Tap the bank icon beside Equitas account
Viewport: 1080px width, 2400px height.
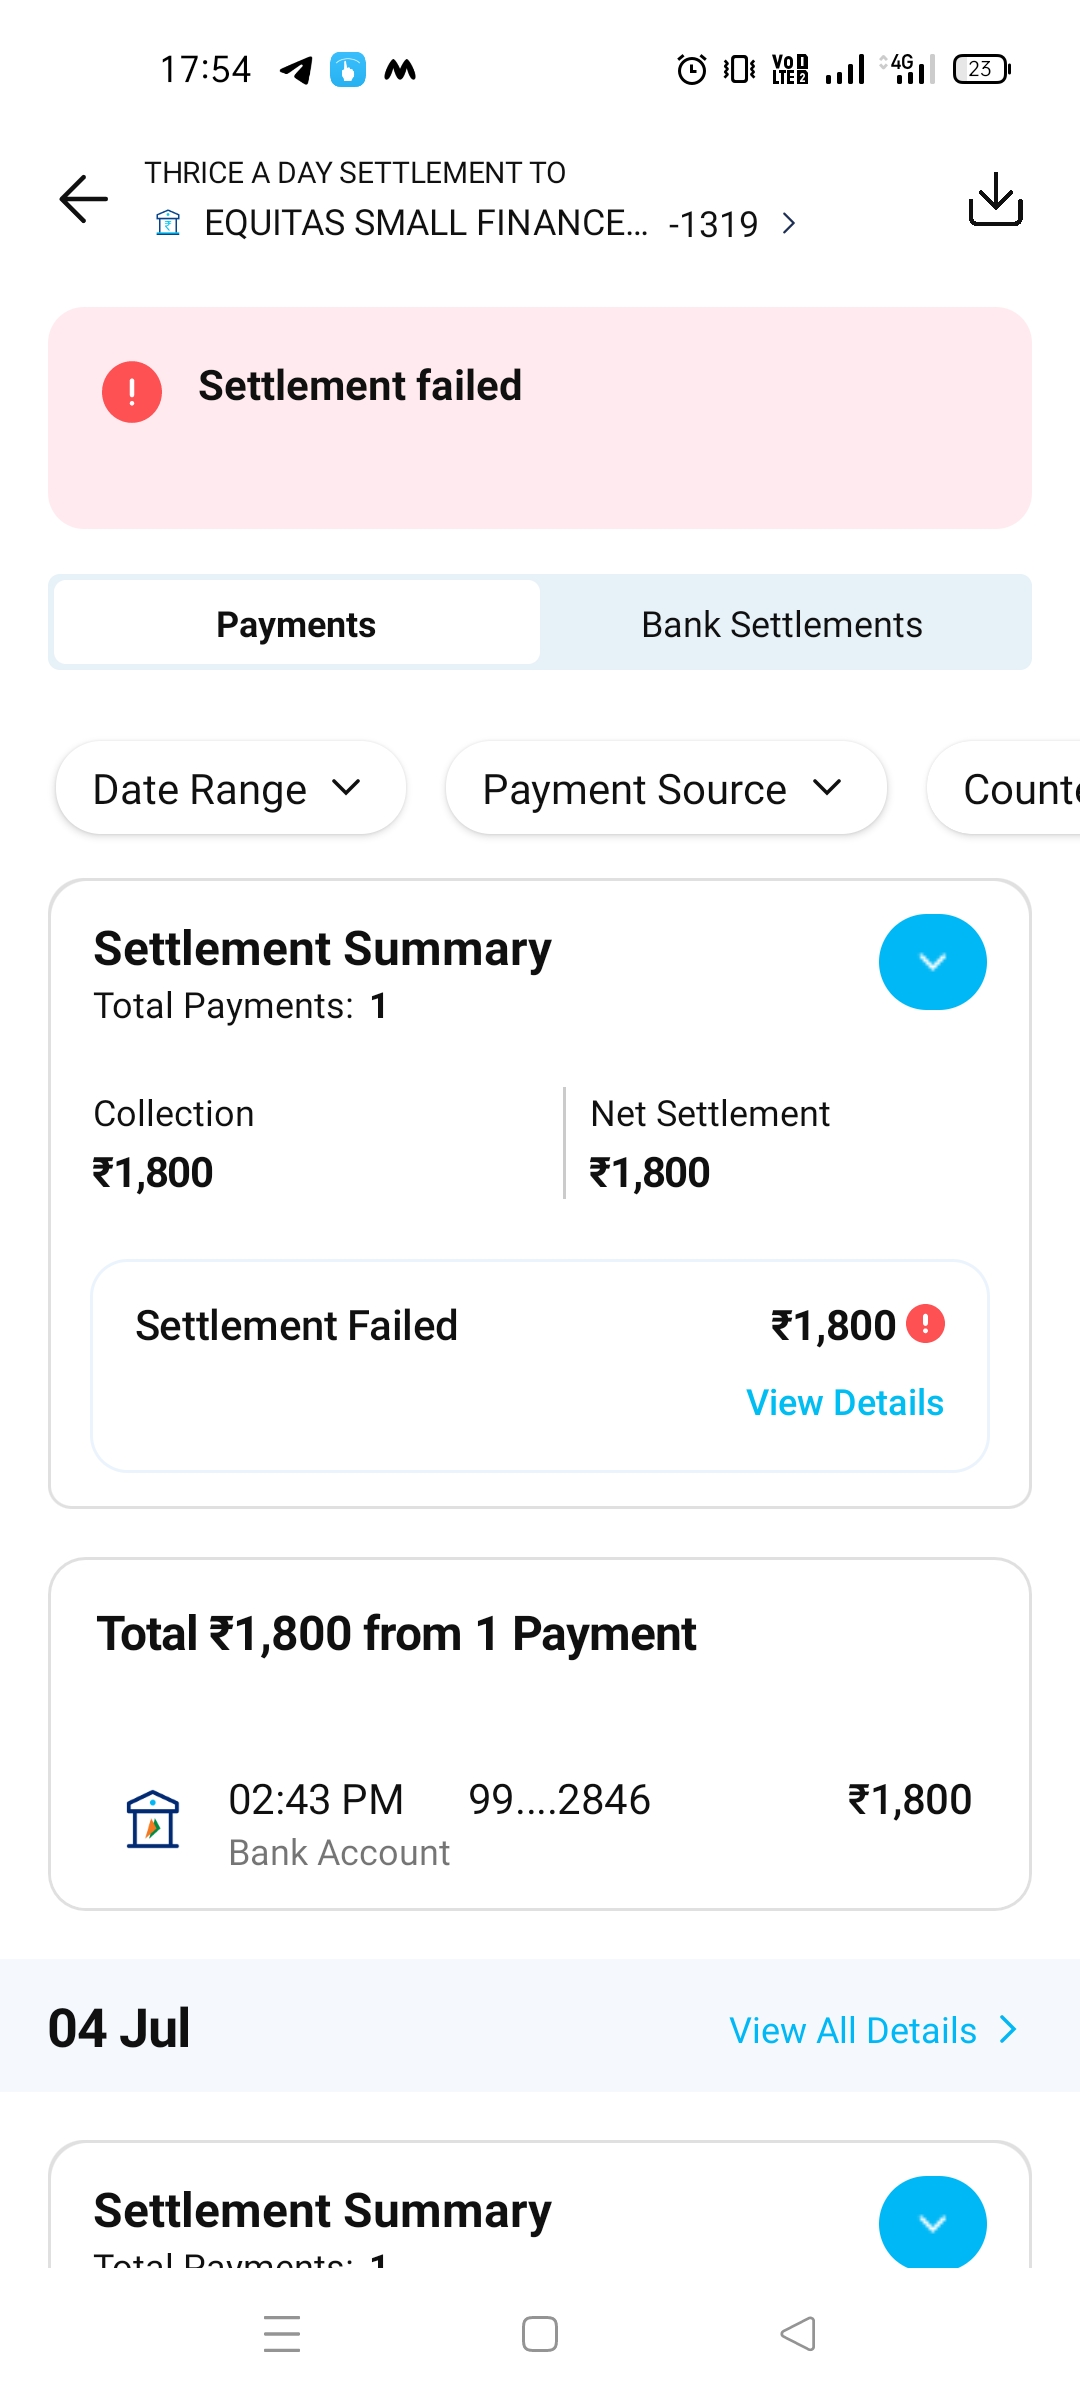pyautogui.click(x=168, y=223)
